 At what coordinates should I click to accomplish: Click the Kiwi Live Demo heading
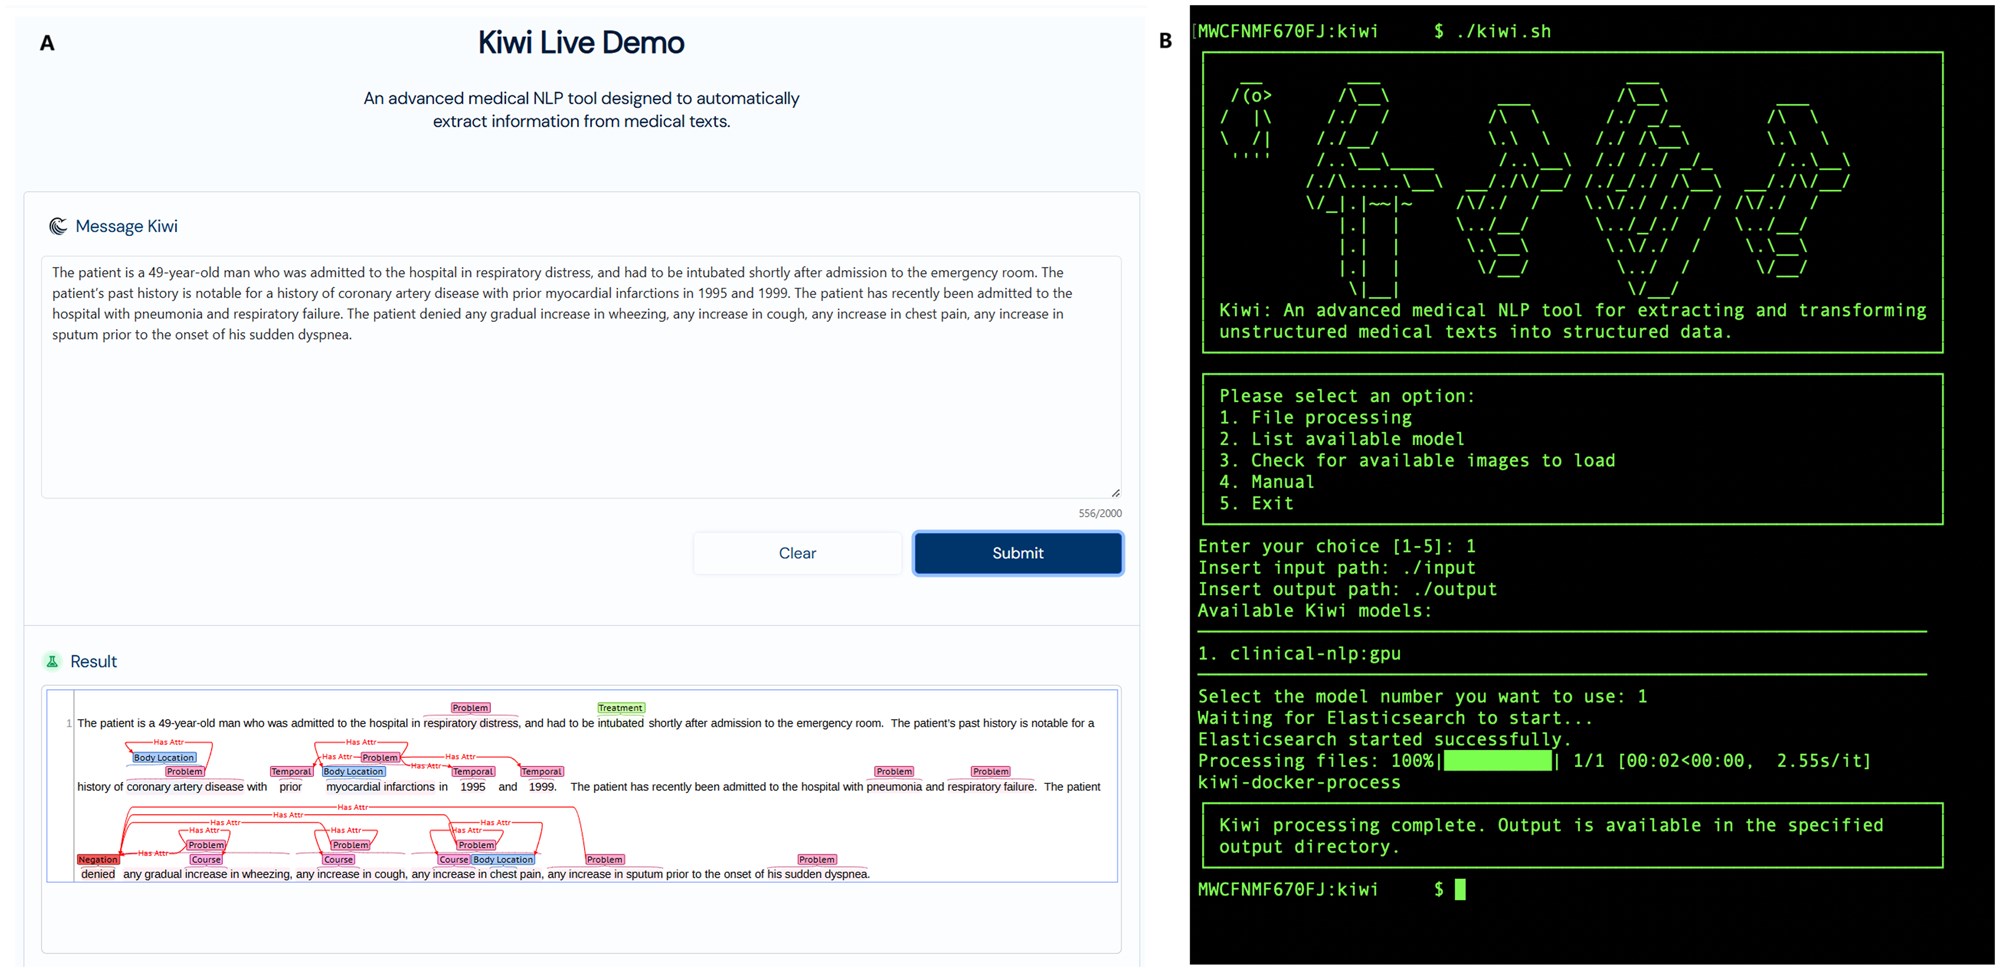[581, 42]
